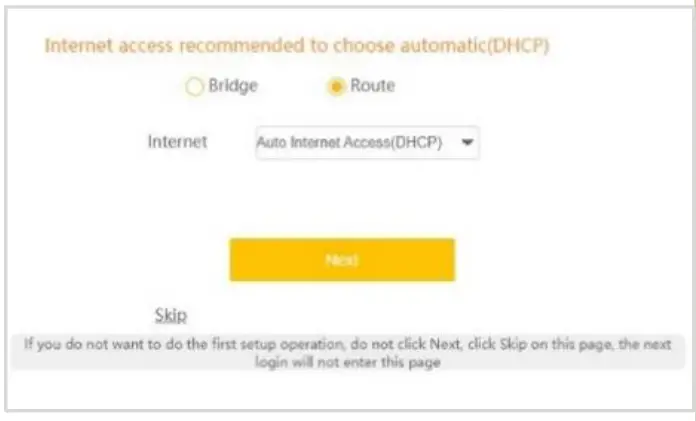Keep Route mode enabled via its radio
Screen dimensions: 696x421
pos(337,87)
